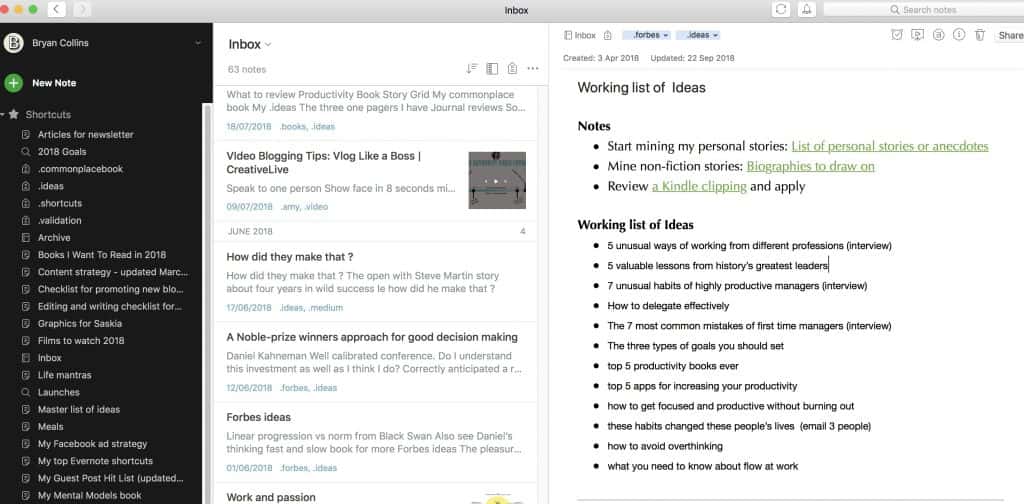Open the .ideas tag dropdown in note header
The width and height of the screenshot is (1024, 504).
point(698,35)
